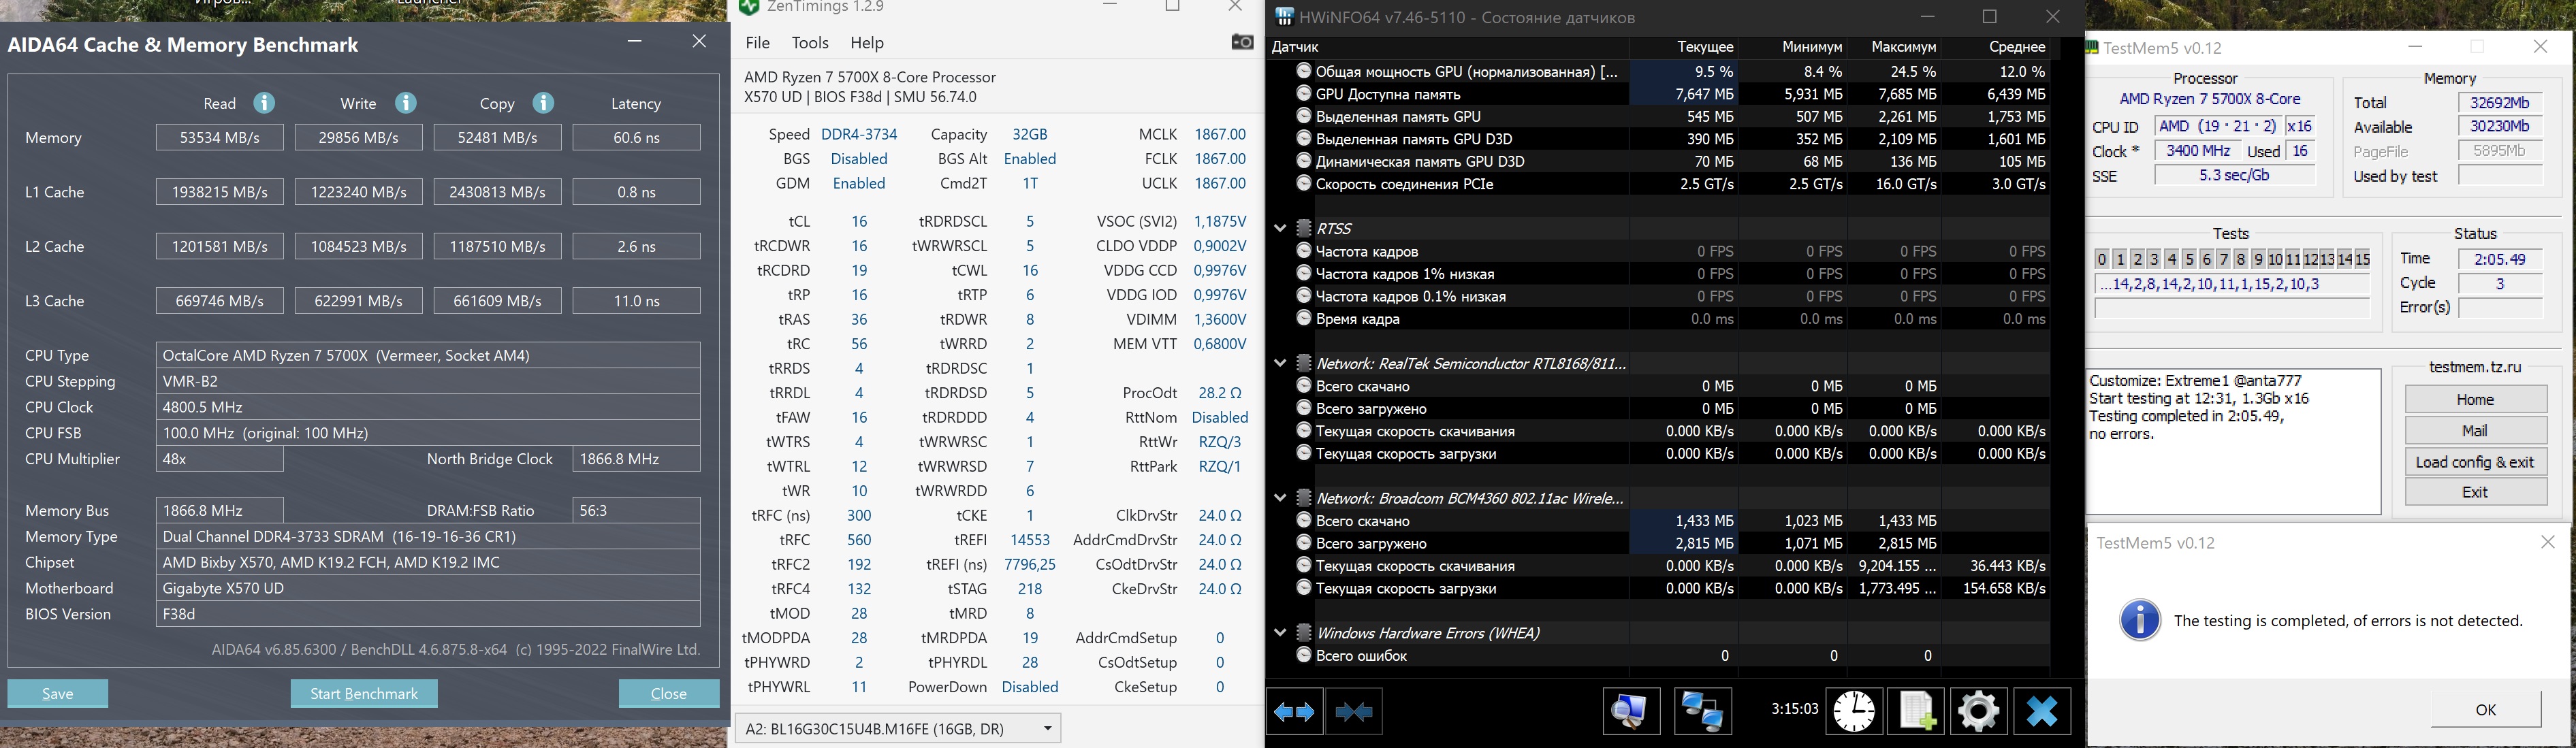Image resolution: width=2576 pixels, height=748 pixels.
Task: Click ZenTimings screenshot camera icon
Action: pos(1242,42)
